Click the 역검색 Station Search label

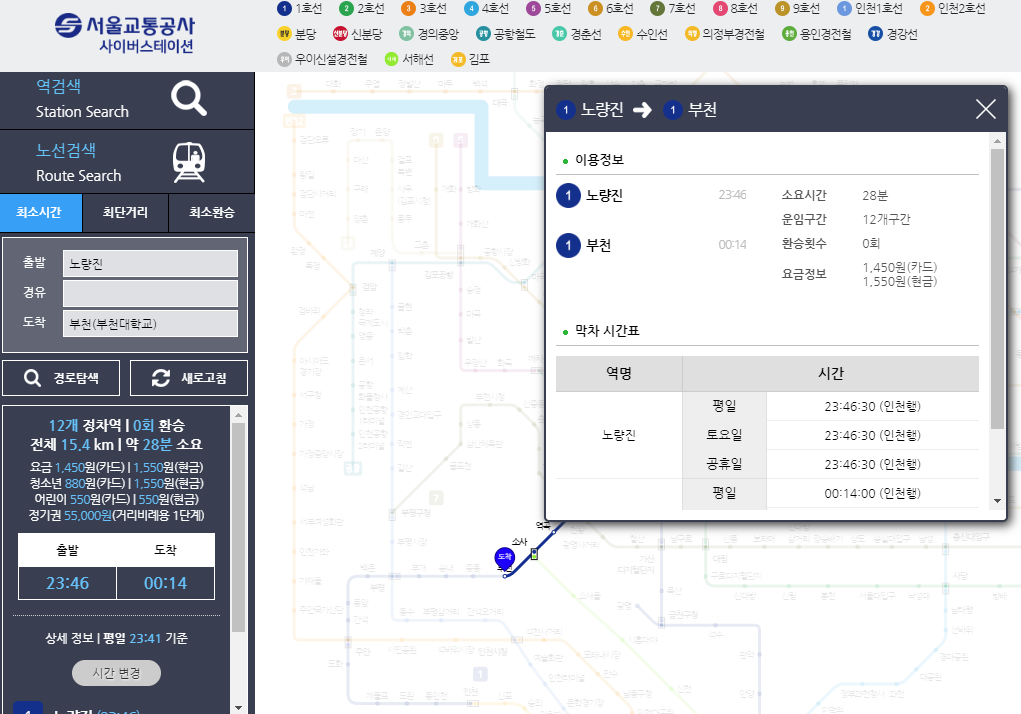click(x=81, y=98)
